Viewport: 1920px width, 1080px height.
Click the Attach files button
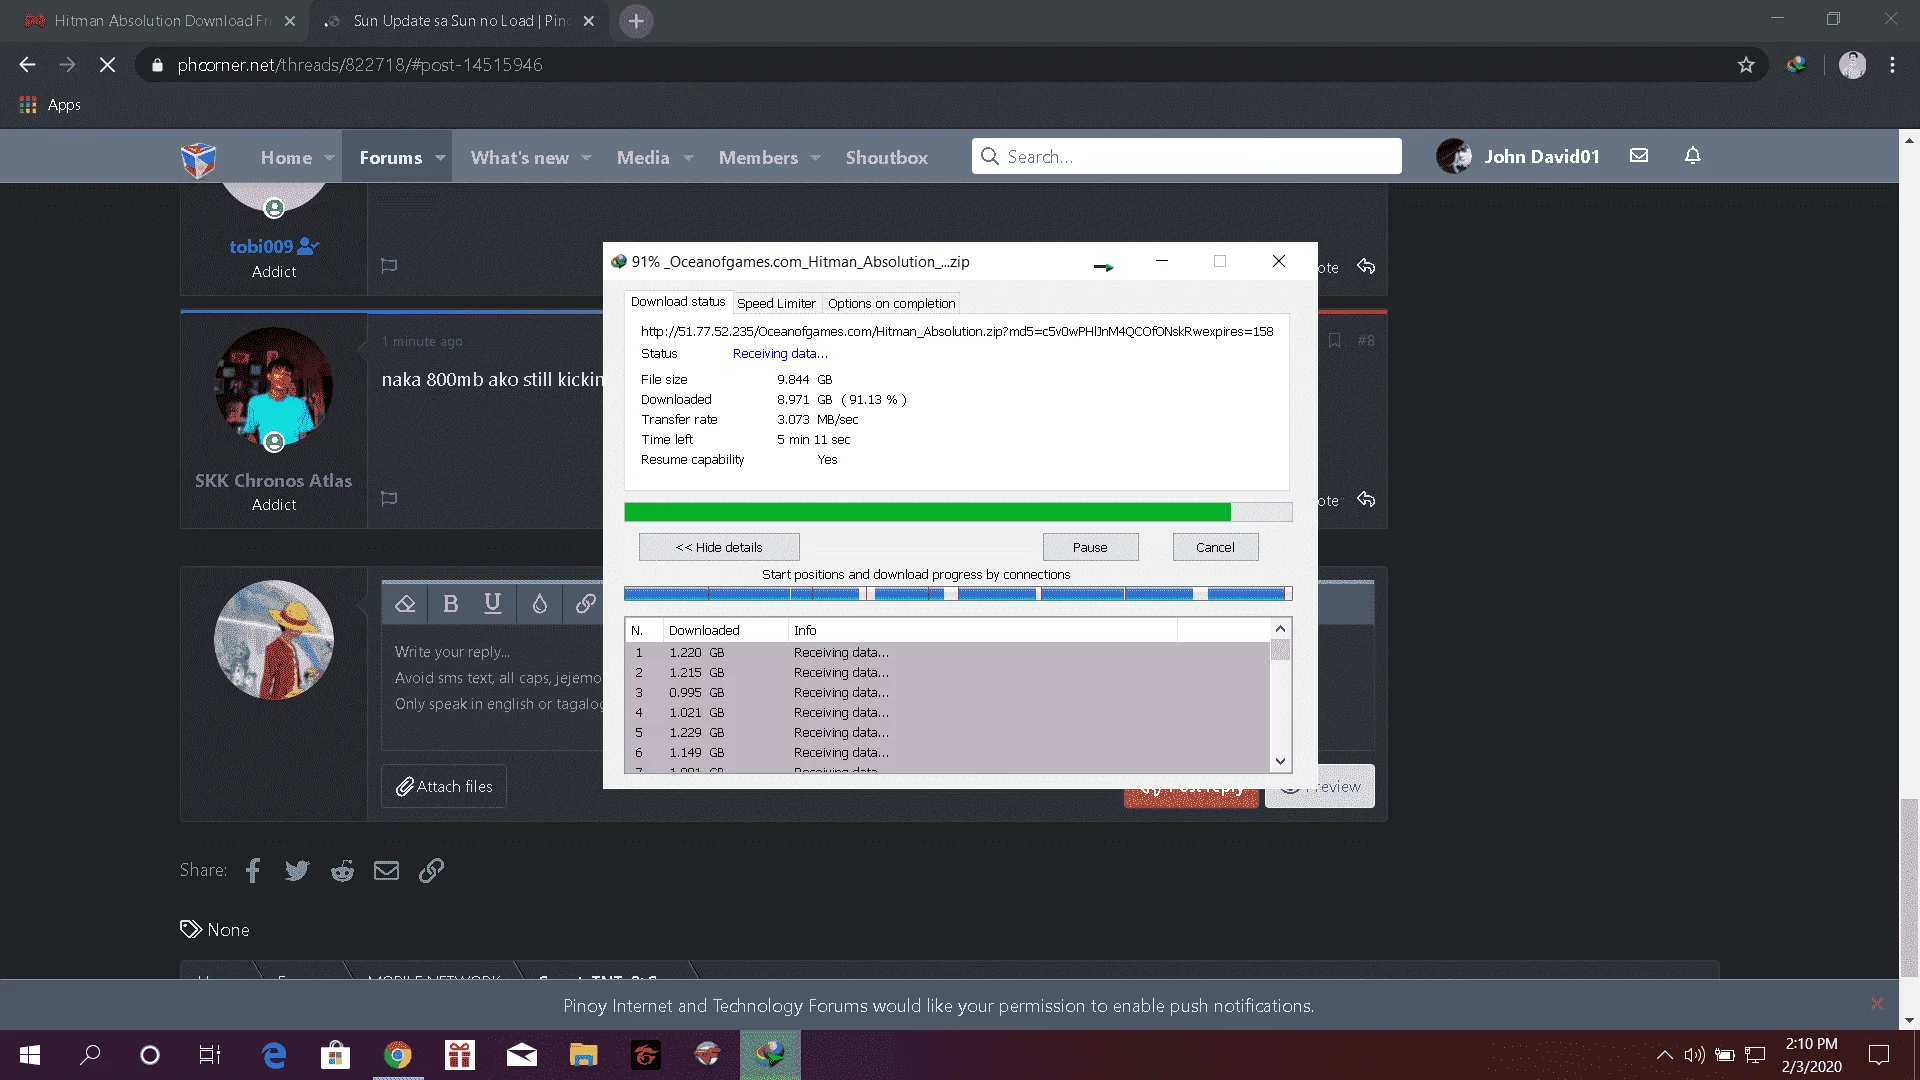[444, 787]
